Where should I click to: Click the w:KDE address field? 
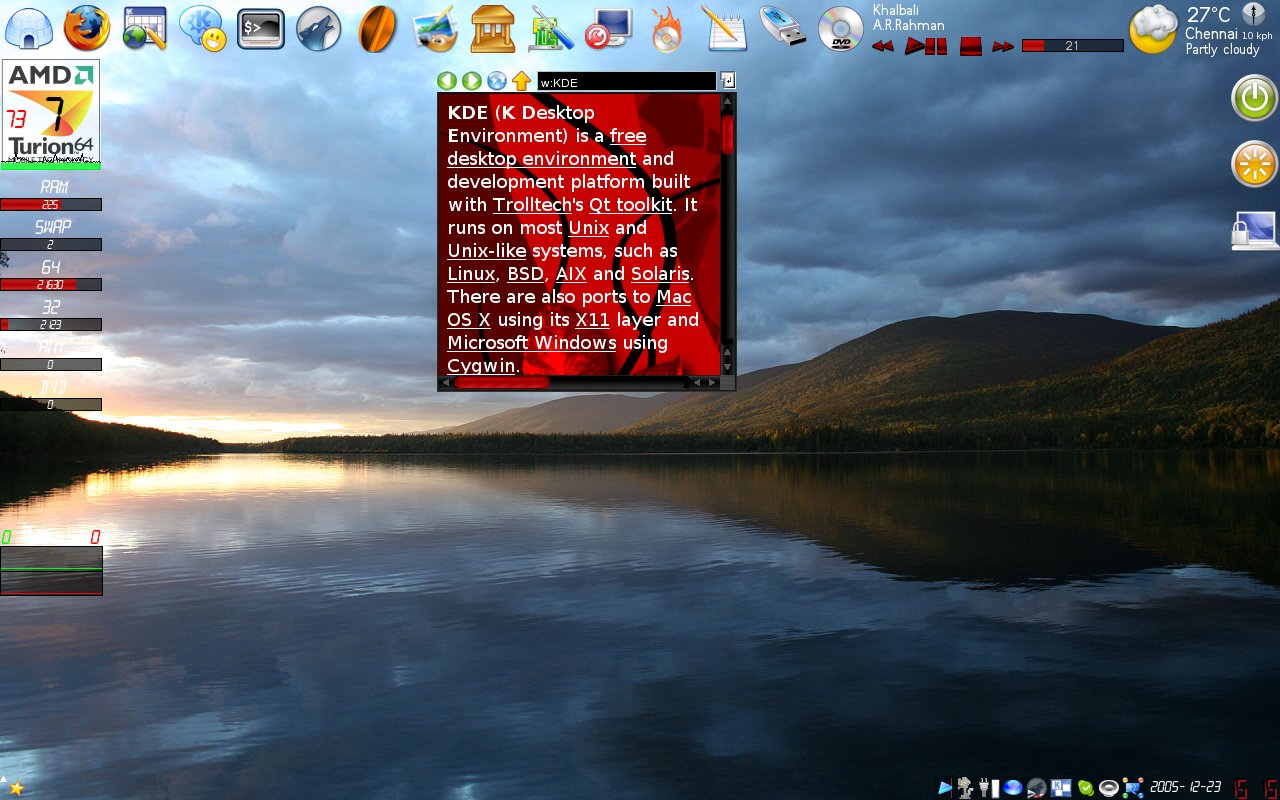pyautogui.click(x=627, y=82)
